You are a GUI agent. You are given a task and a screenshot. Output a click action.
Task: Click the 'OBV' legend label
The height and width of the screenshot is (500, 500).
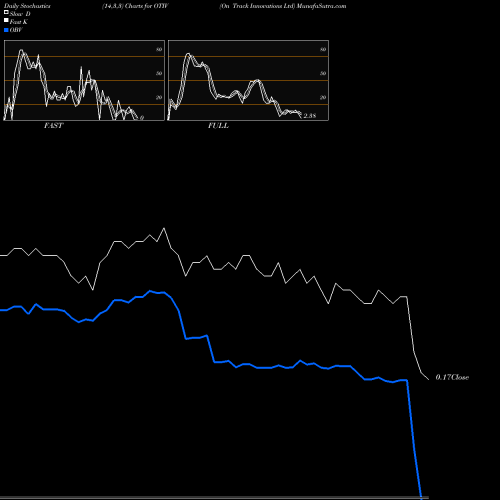16,30
